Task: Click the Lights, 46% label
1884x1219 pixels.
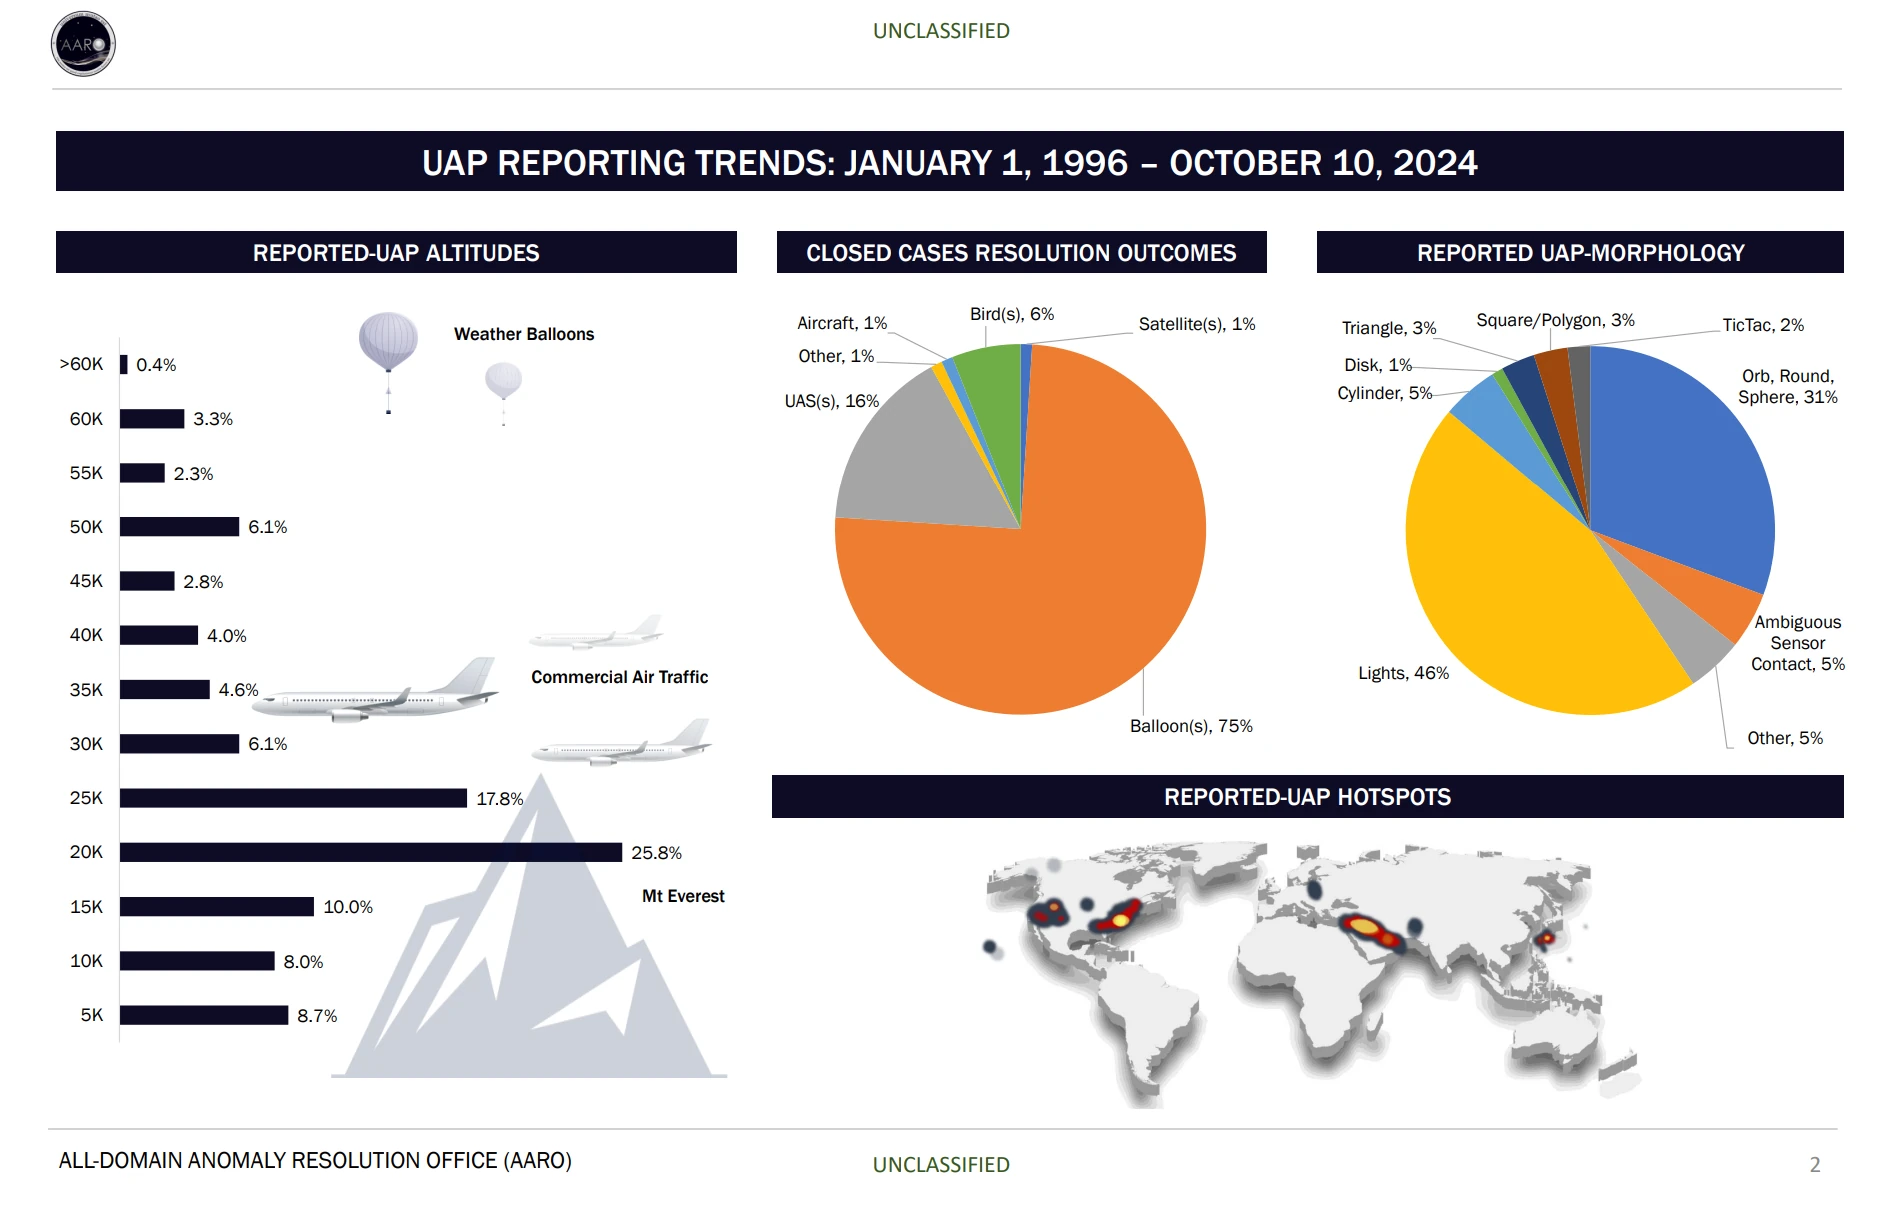Action: pyautogui.click(x=1403, y=673)
